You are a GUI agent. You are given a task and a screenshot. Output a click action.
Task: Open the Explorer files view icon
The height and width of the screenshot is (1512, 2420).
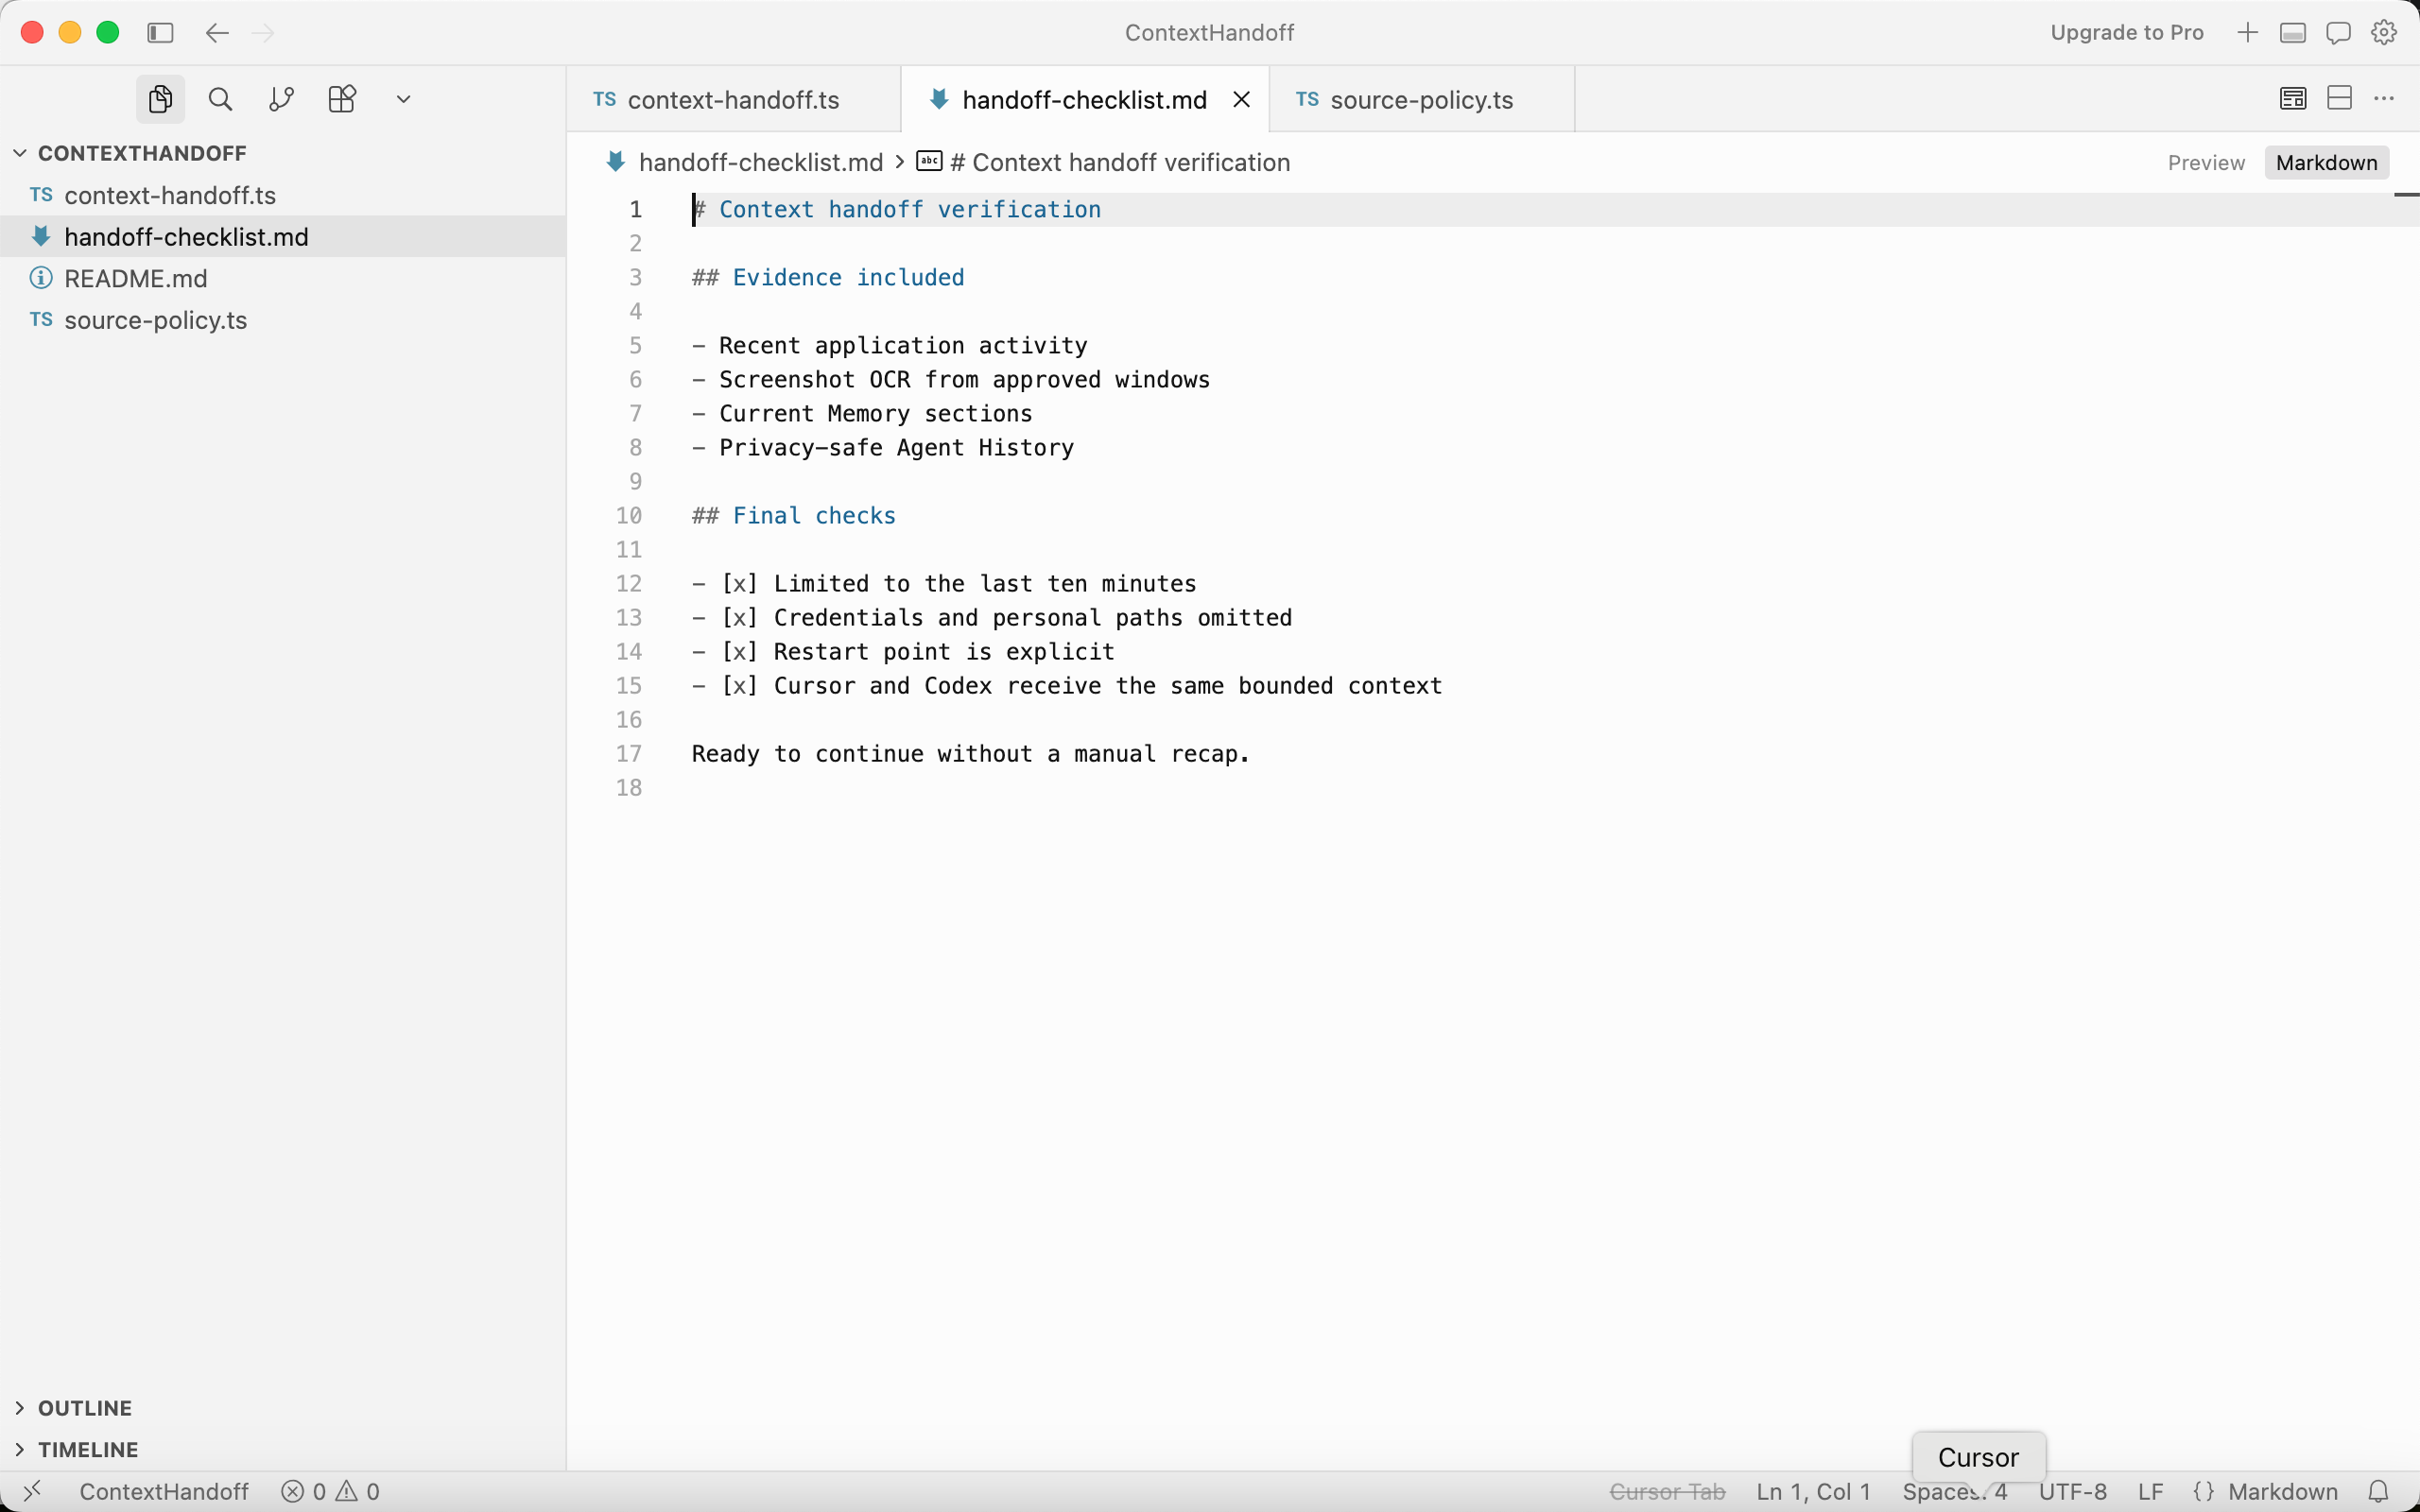[160, 99]
